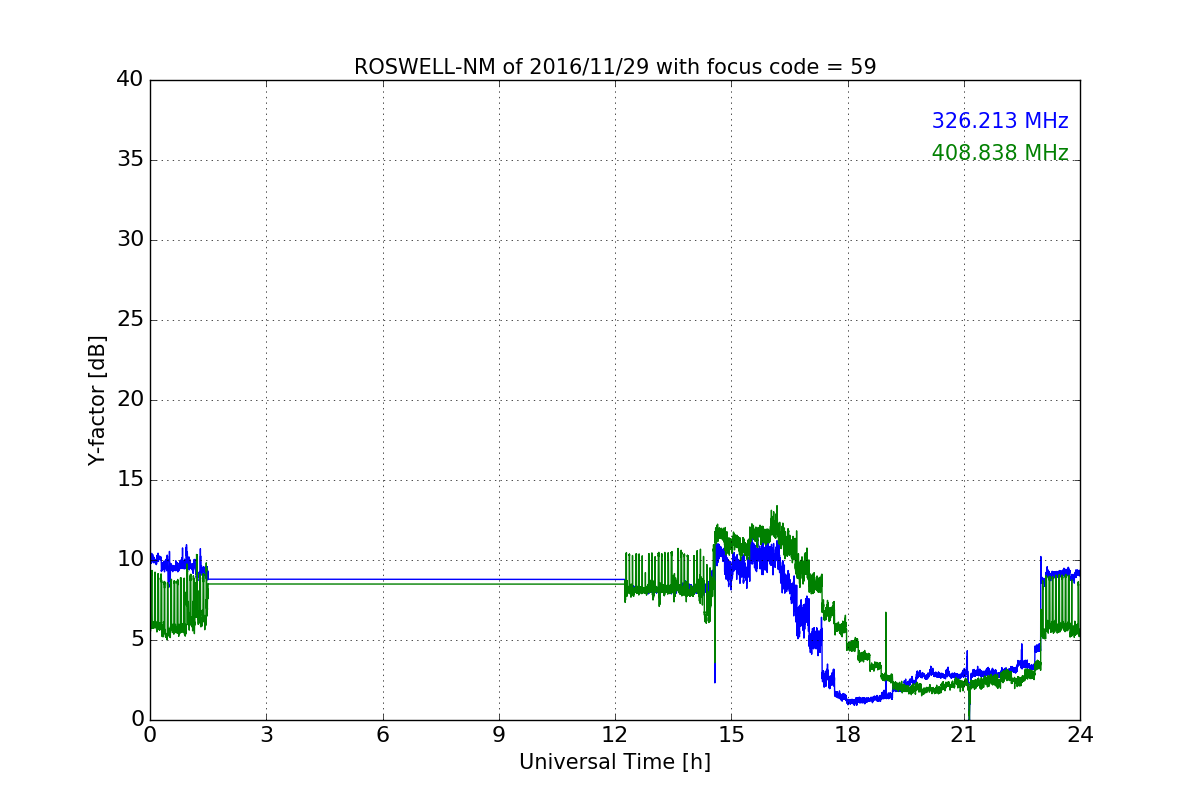The image size is (1200, 800).
Task: Click the y-axis tick label '30'
Action: [x=130, y=240]
